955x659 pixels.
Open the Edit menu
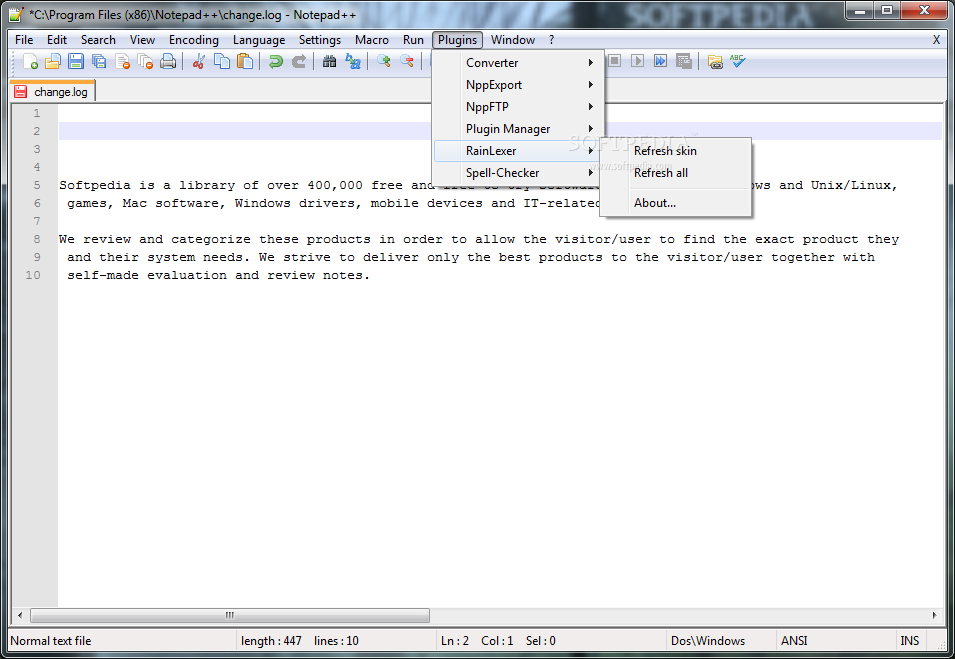click(x=57, y=40)
